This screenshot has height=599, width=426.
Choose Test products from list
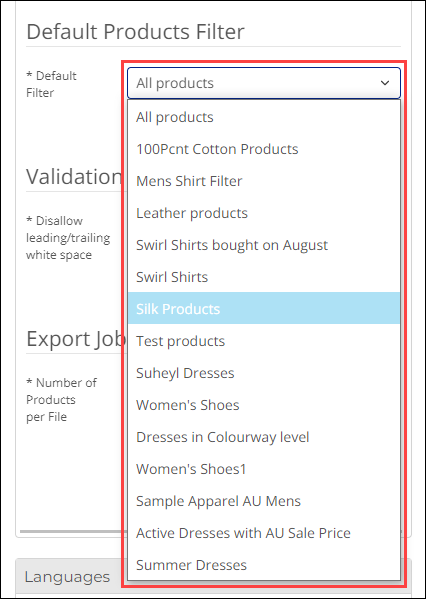264,341
